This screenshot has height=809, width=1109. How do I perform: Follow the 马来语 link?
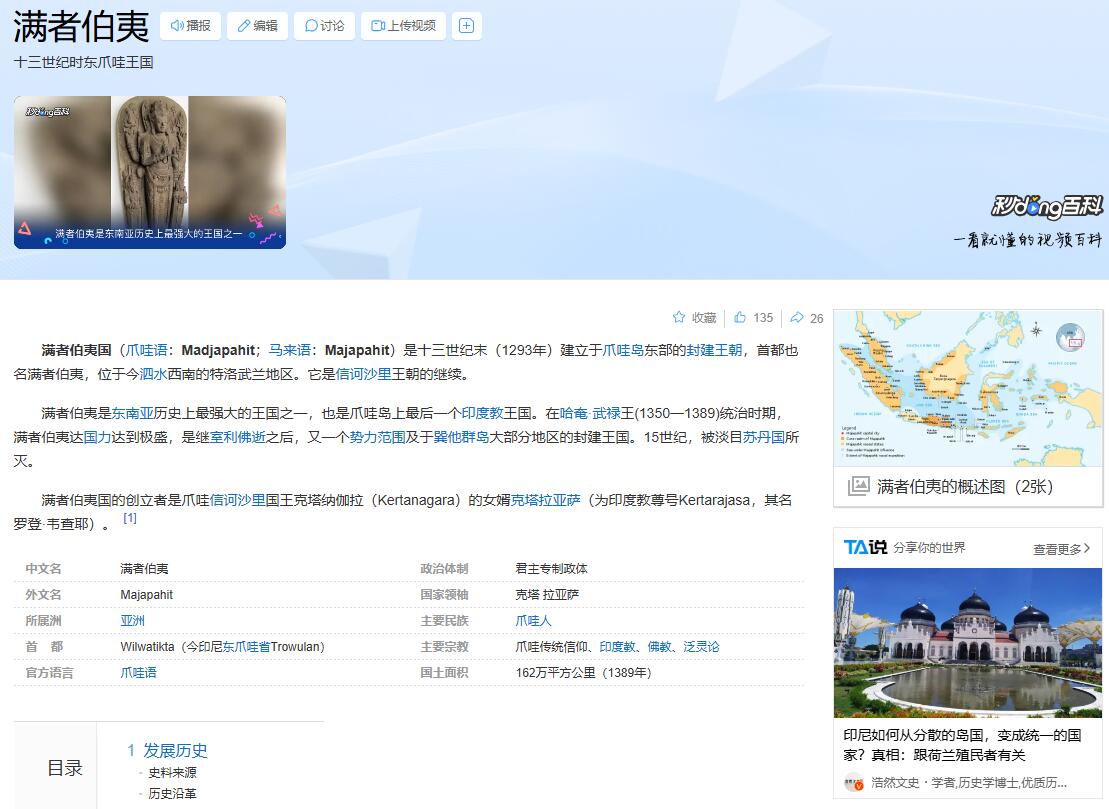[290, 350]
